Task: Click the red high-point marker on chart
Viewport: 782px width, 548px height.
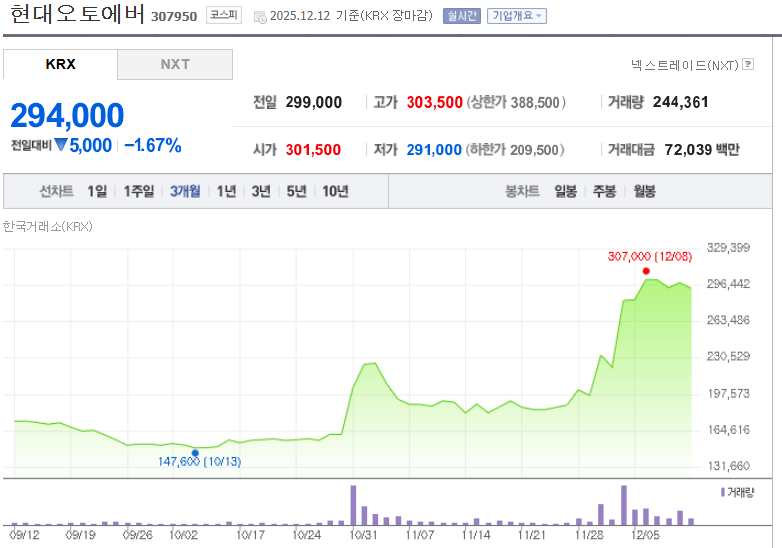Action: (646, 271)
